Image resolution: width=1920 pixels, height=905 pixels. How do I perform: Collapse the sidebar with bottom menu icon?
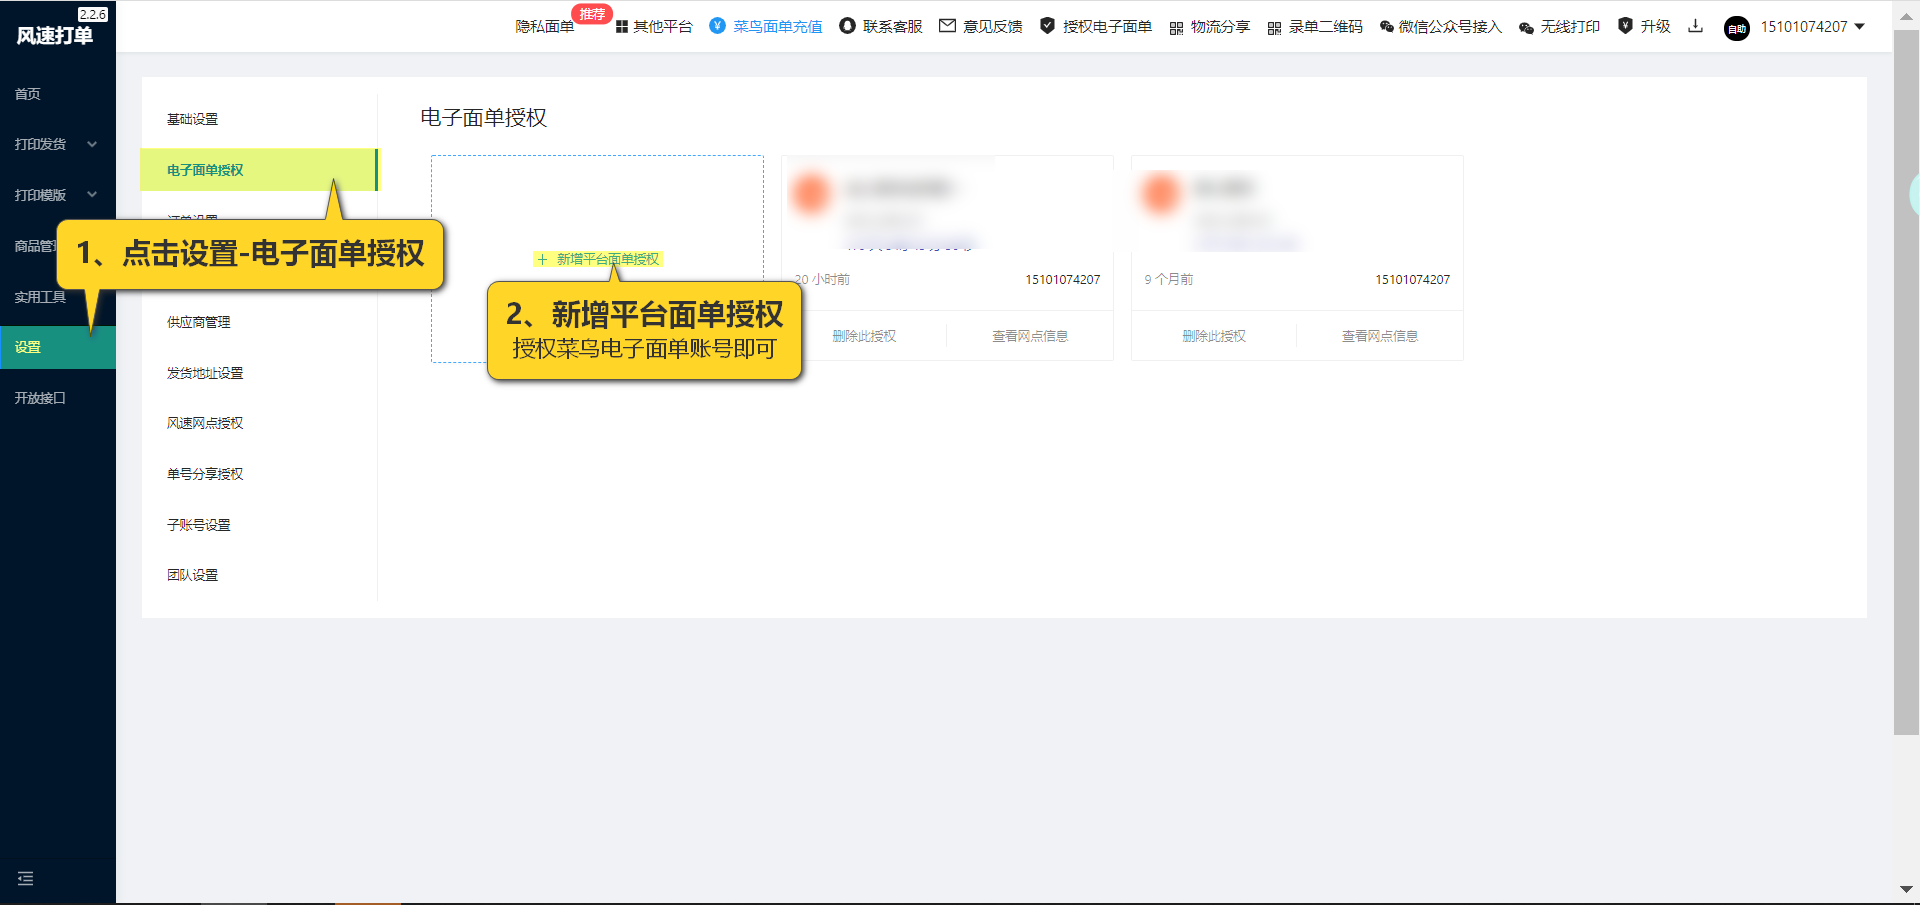(x=26, y=879)
